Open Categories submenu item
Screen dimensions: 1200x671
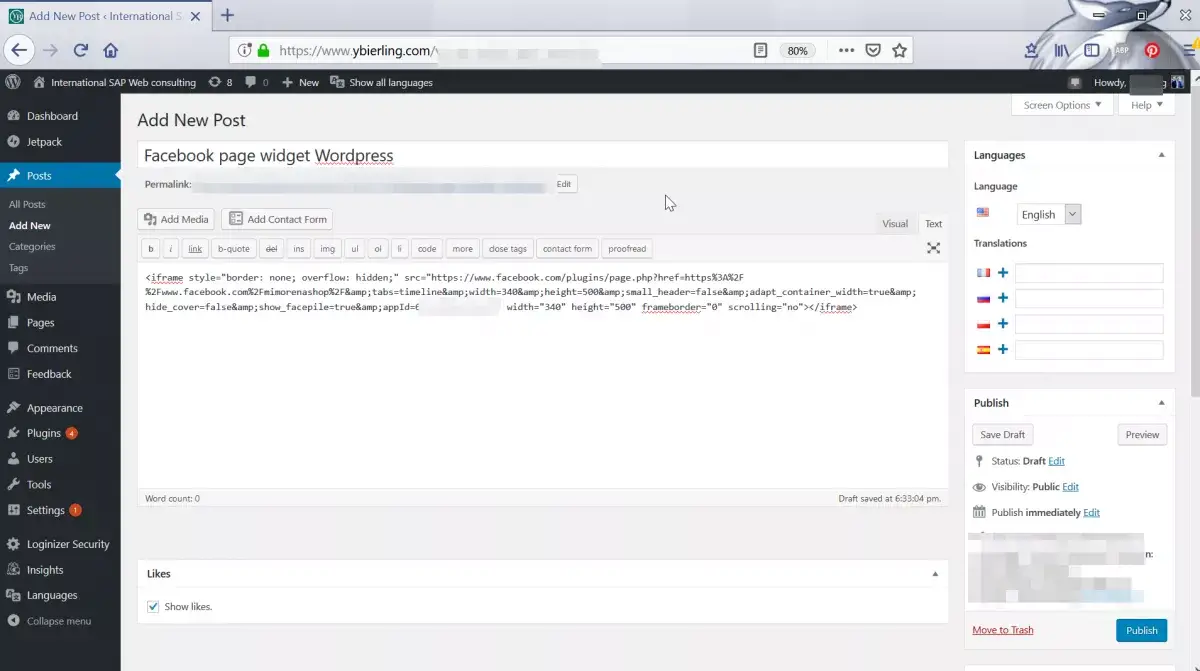32,246
